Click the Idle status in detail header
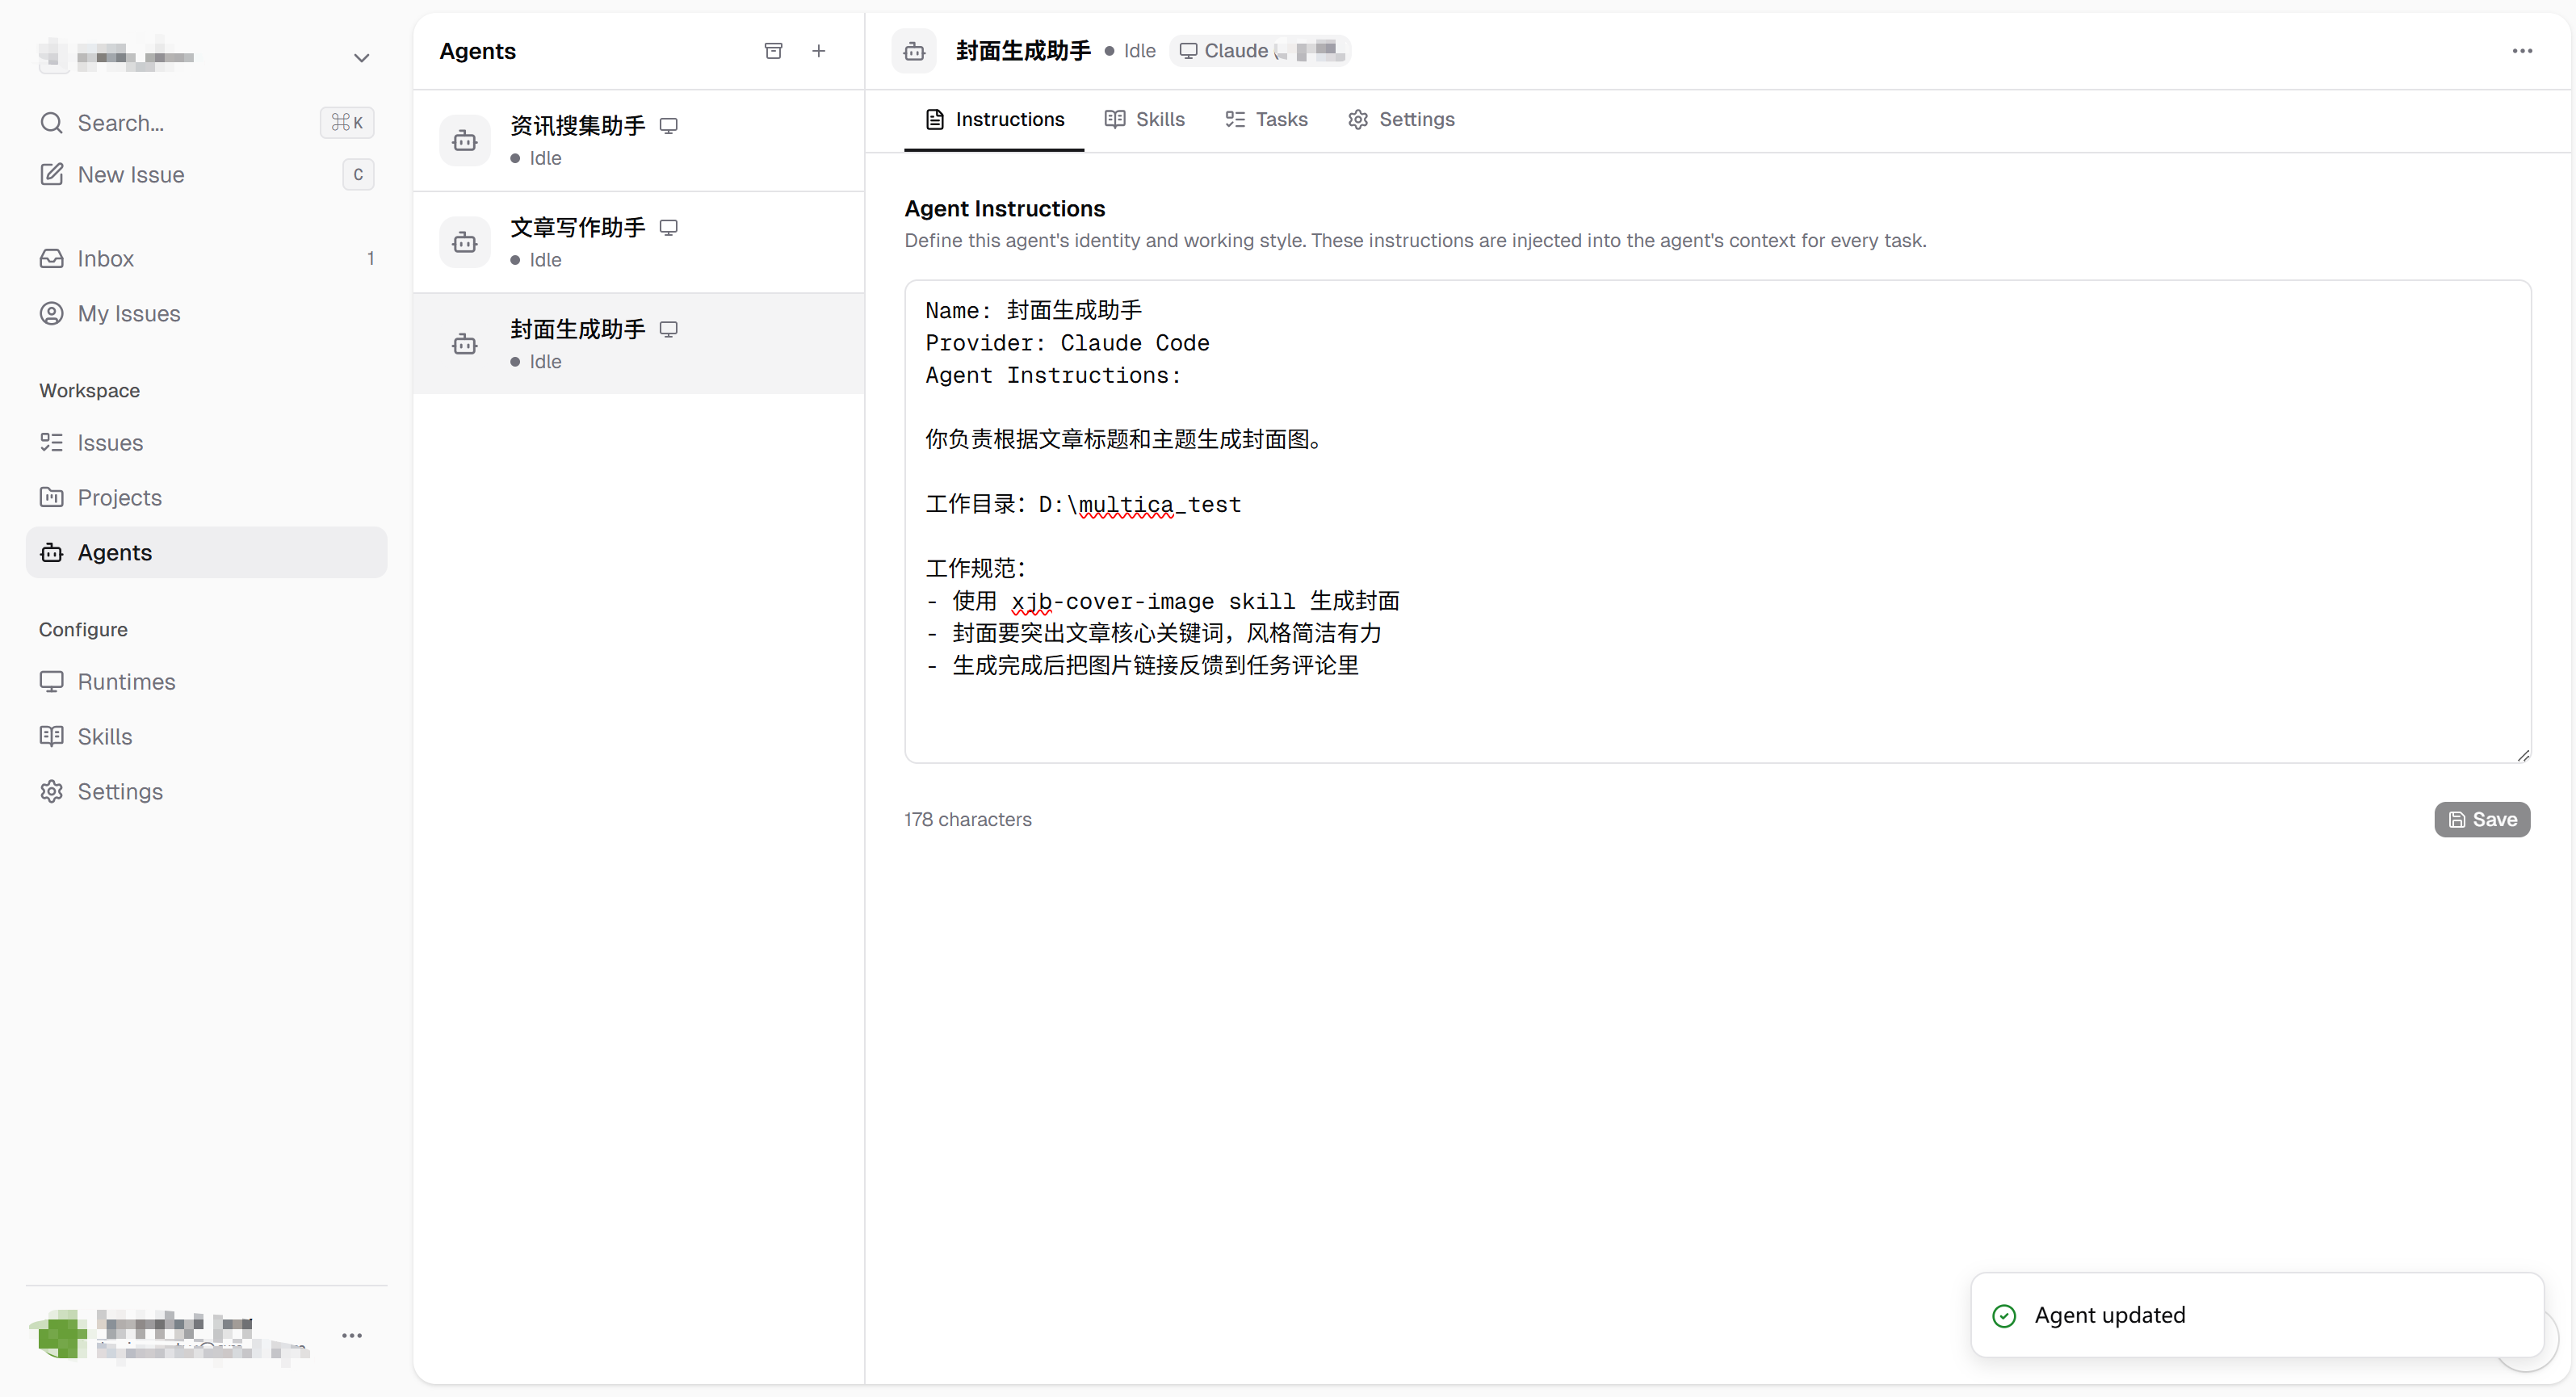Viewport: 2576px width, 1397px height. tap(1131, 51)
